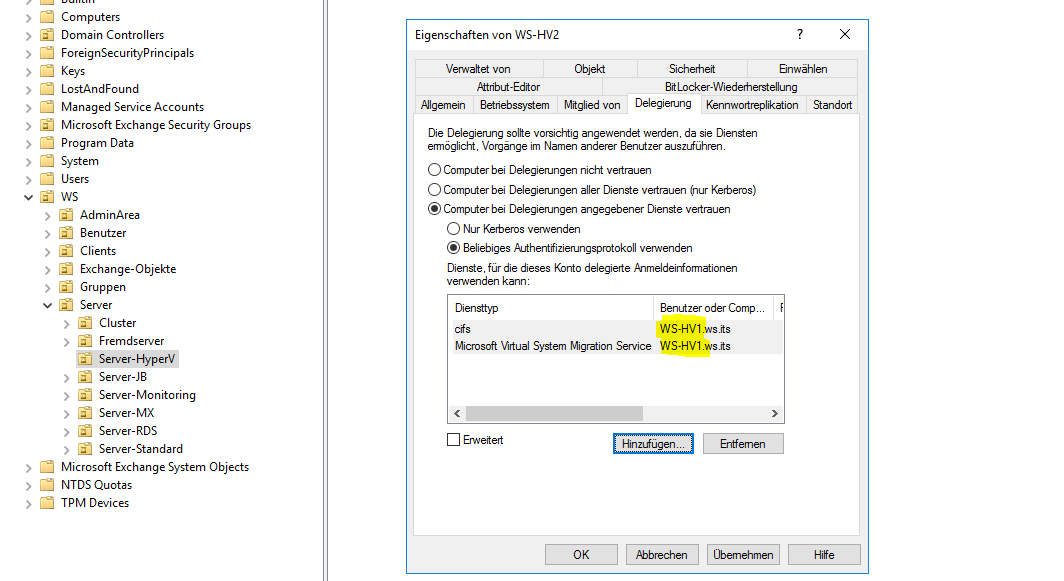
Task: Click the Computers container folder icon
Action: click(47, 16)
